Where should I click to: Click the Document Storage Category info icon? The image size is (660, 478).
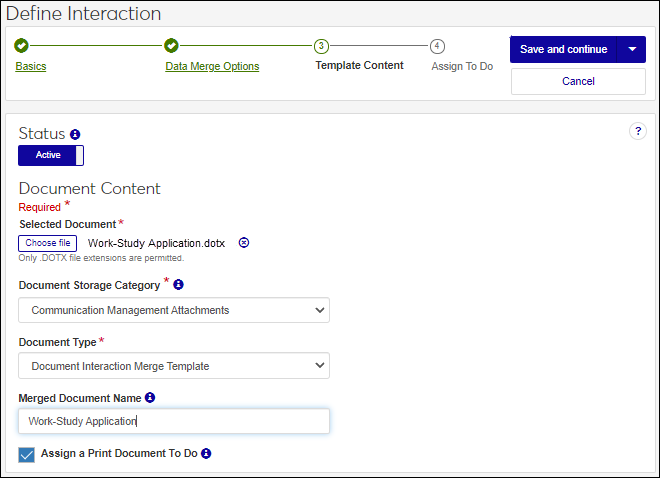[x=178, y=285]
